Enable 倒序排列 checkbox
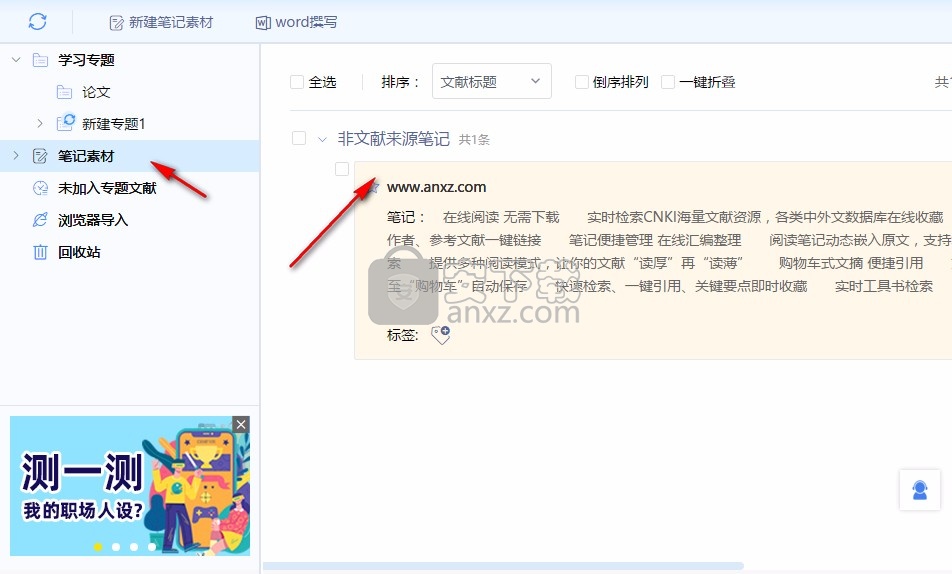 pyautogui.click(x=581, y=82)
